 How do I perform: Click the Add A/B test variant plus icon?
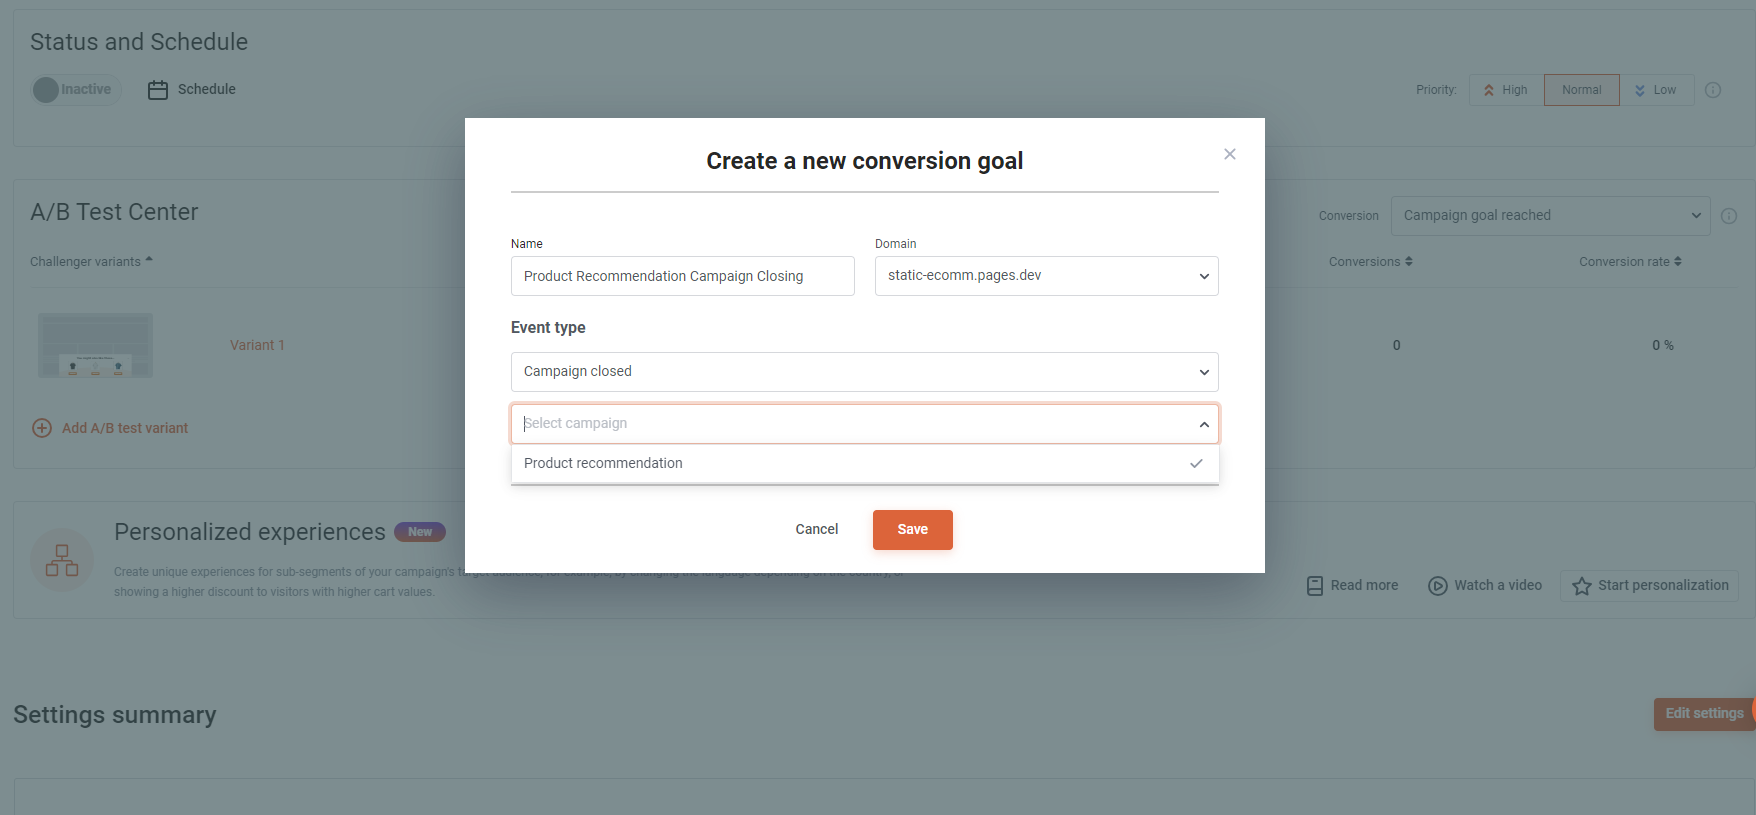coord(42,428)
